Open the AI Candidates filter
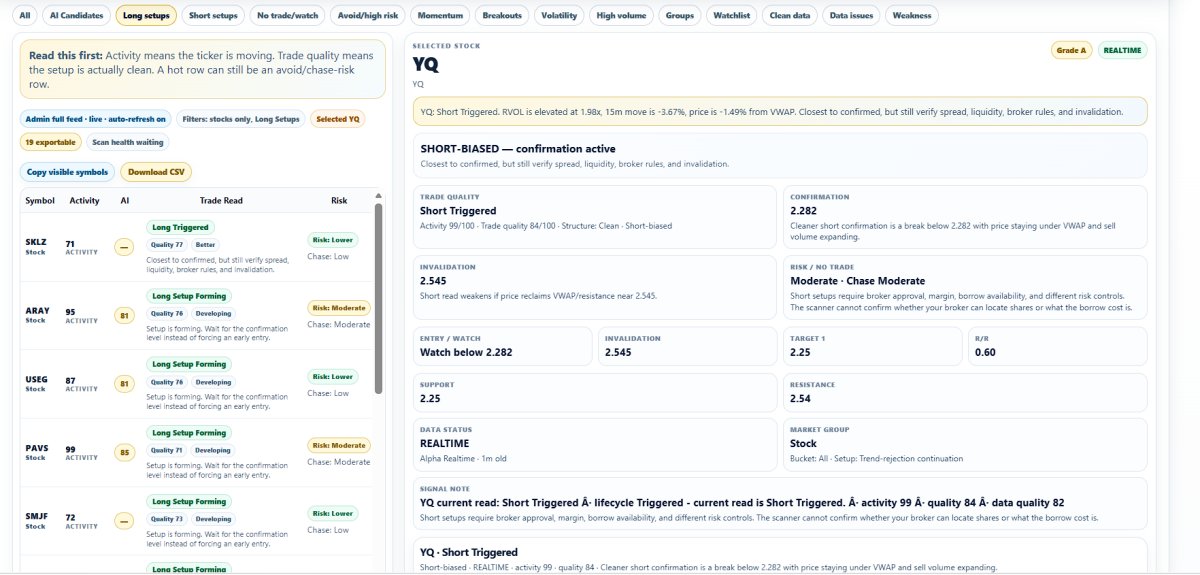Image resolution: width=1200 pixels, height=575 pixels. pos(76,15)
